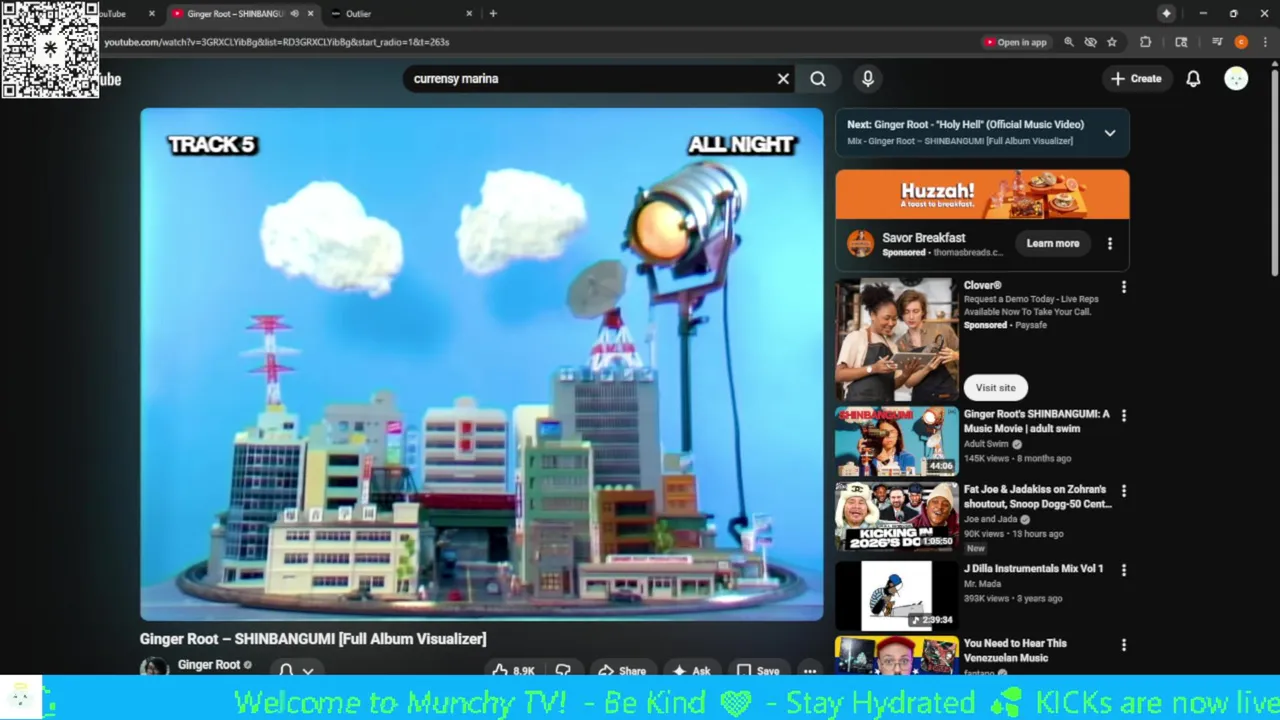Click the Gemini sparkle icon in tab strip
The width and height of the screenshot is (1280, 720).
[x=1166, y=13]
